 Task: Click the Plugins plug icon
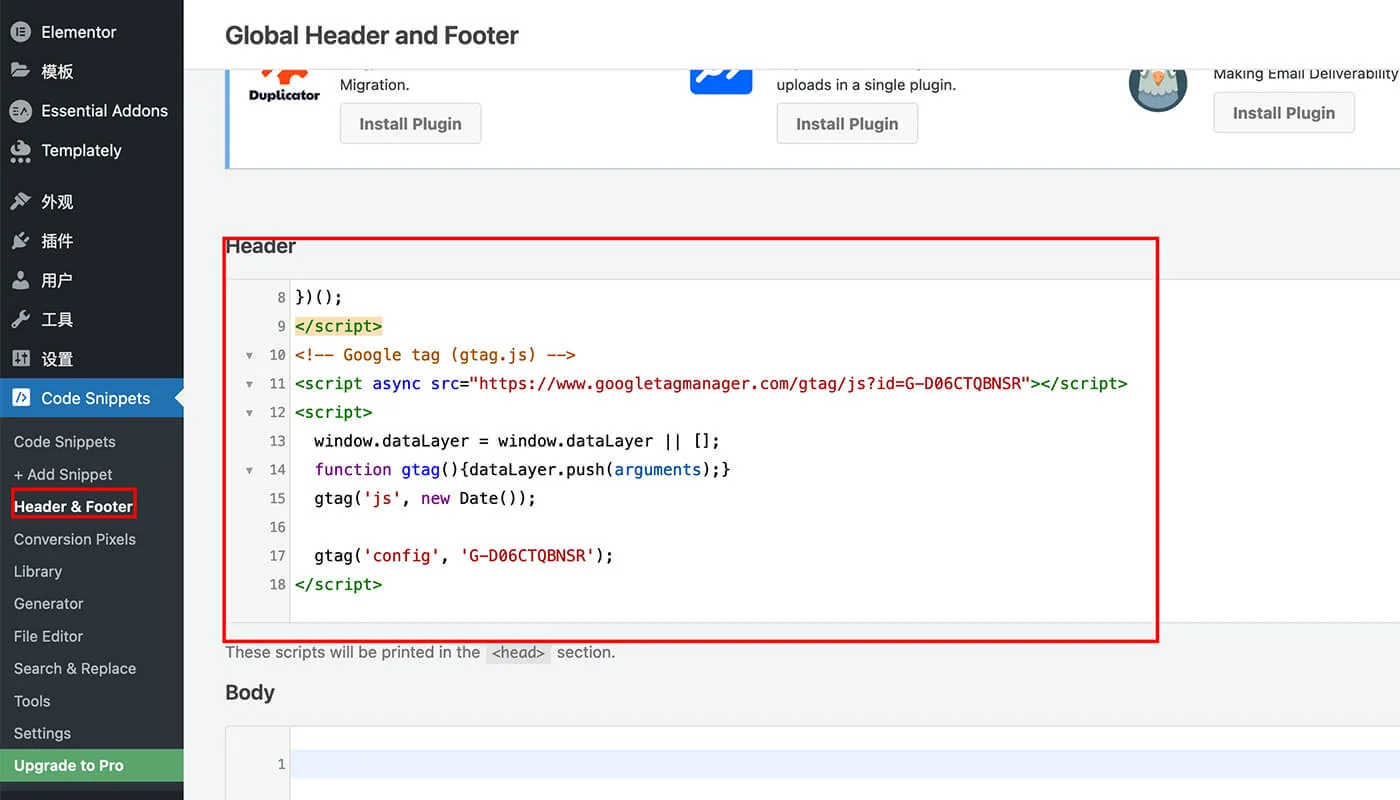[x=20, y=241]
